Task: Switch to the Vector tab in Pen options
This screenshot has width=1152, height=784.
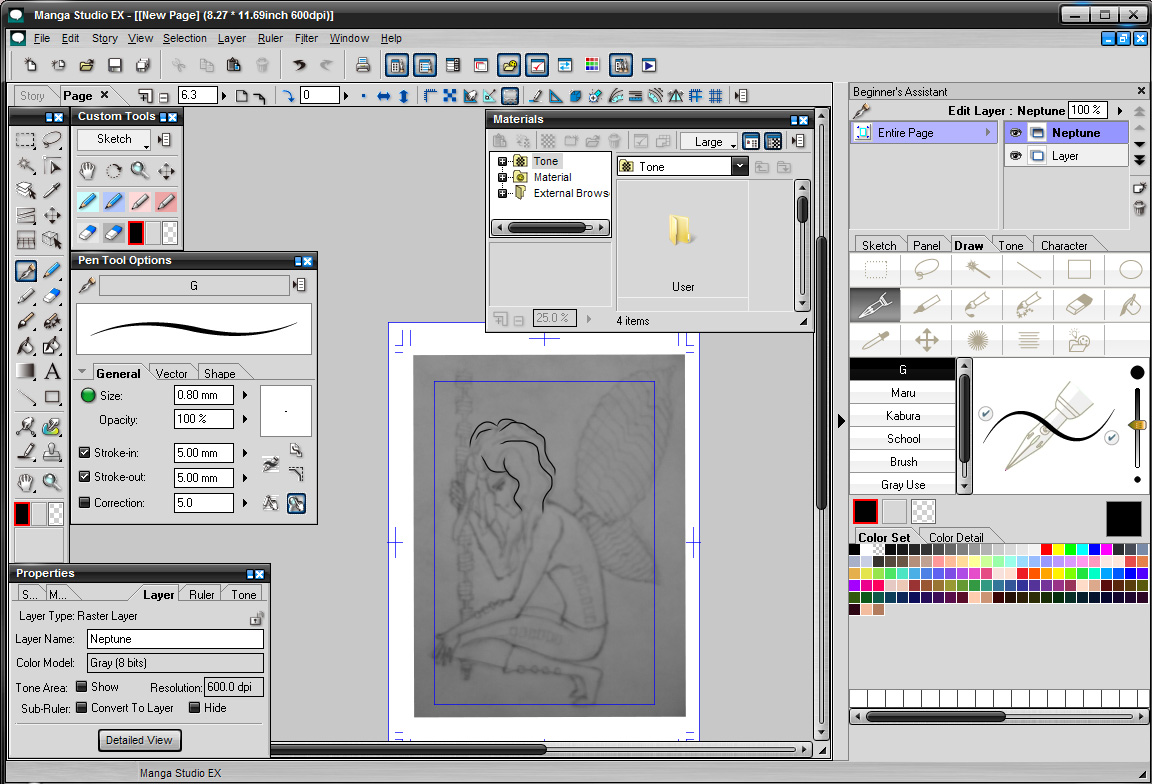Action: click(x=171, y=373)
